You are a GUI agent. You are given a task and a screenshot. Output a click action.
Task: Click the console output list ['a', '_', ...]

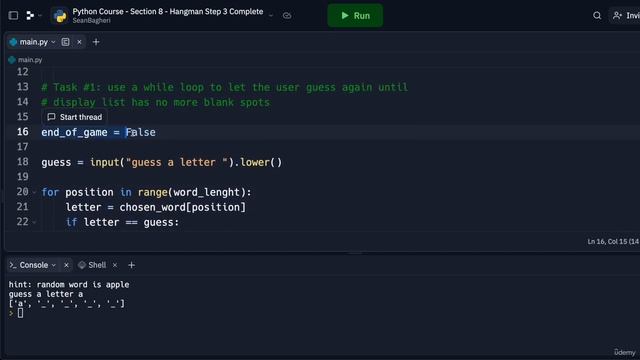[x=67, y=304]
